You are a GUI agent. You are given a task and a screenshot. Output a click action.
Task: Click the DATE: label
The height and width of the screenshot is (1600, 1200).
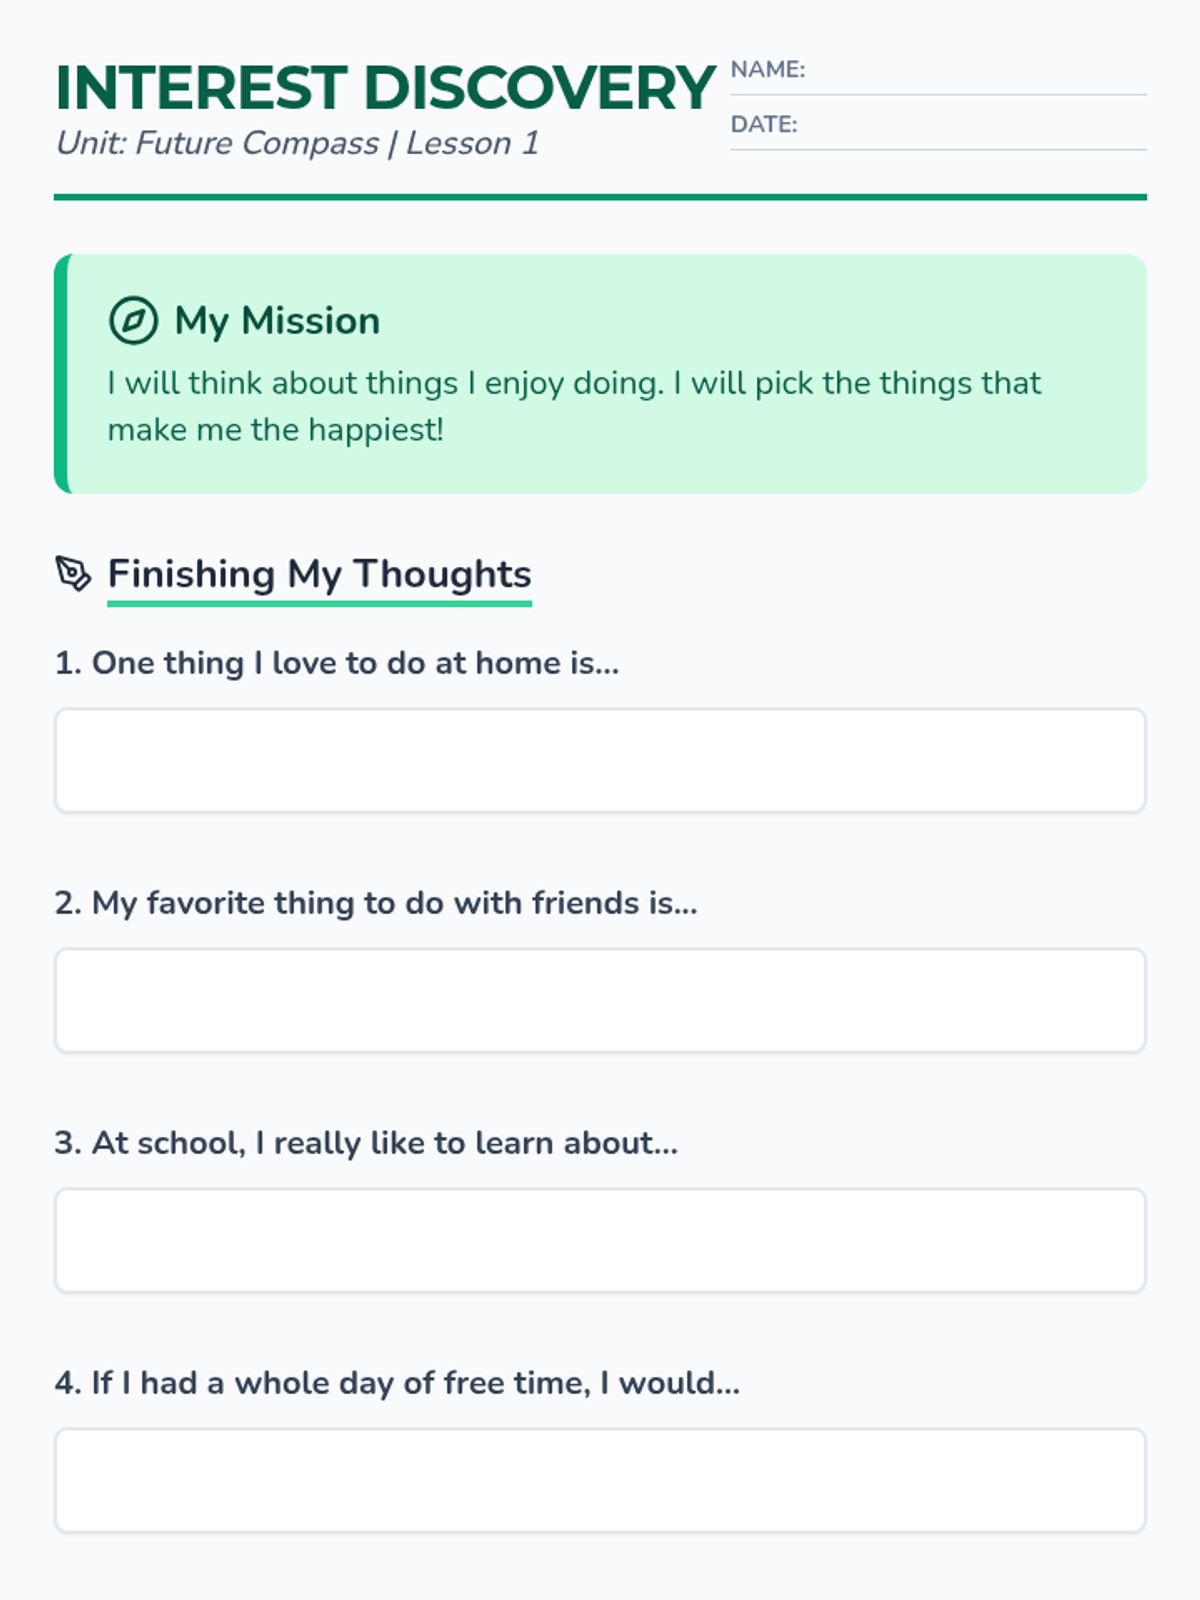tap(764, 125)
